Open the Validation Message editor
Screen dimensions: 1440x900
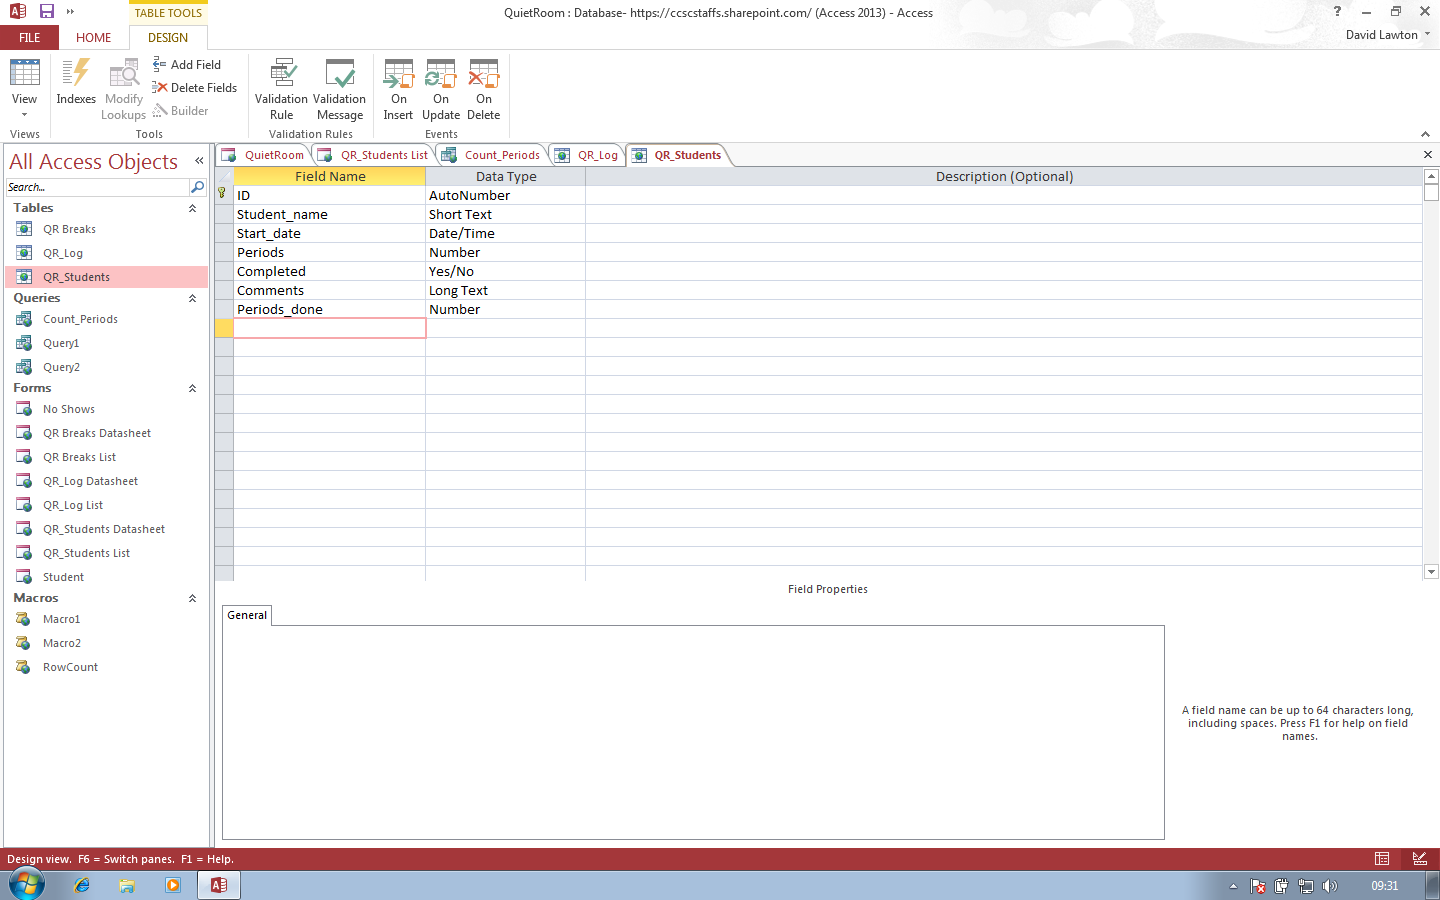tap(339, 90)
